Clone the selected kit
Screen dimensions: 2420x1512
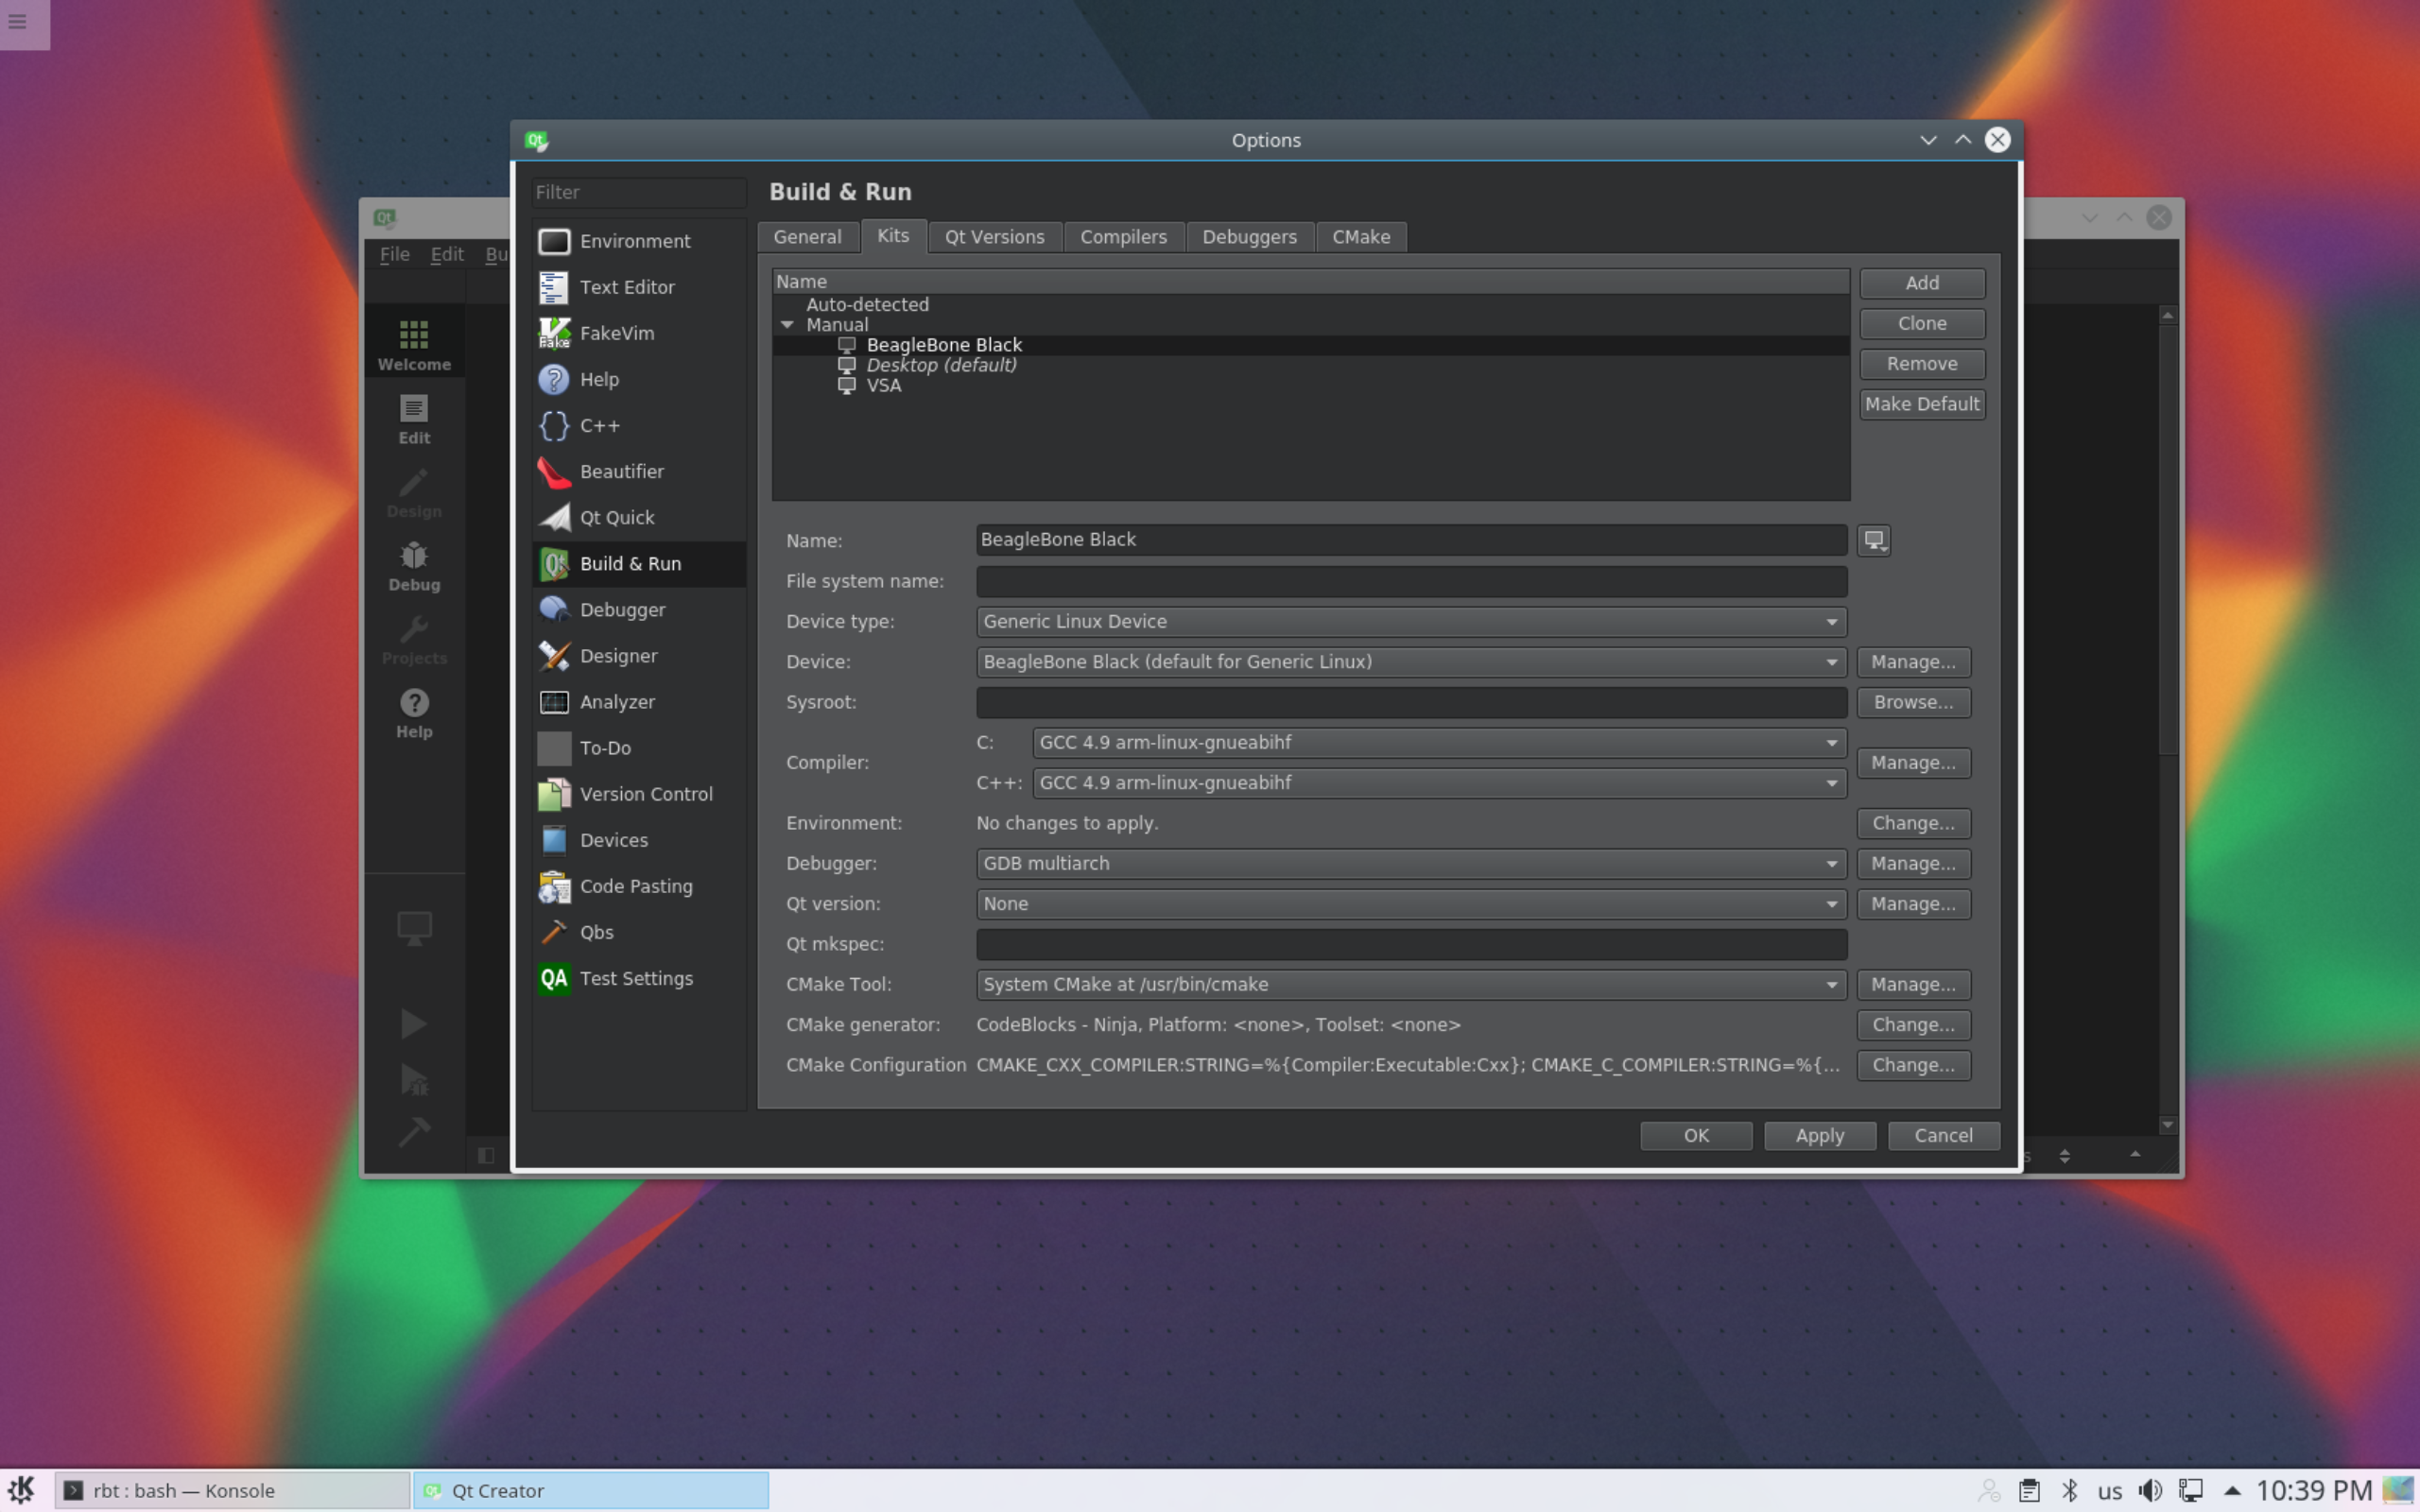click(1921, 323)
